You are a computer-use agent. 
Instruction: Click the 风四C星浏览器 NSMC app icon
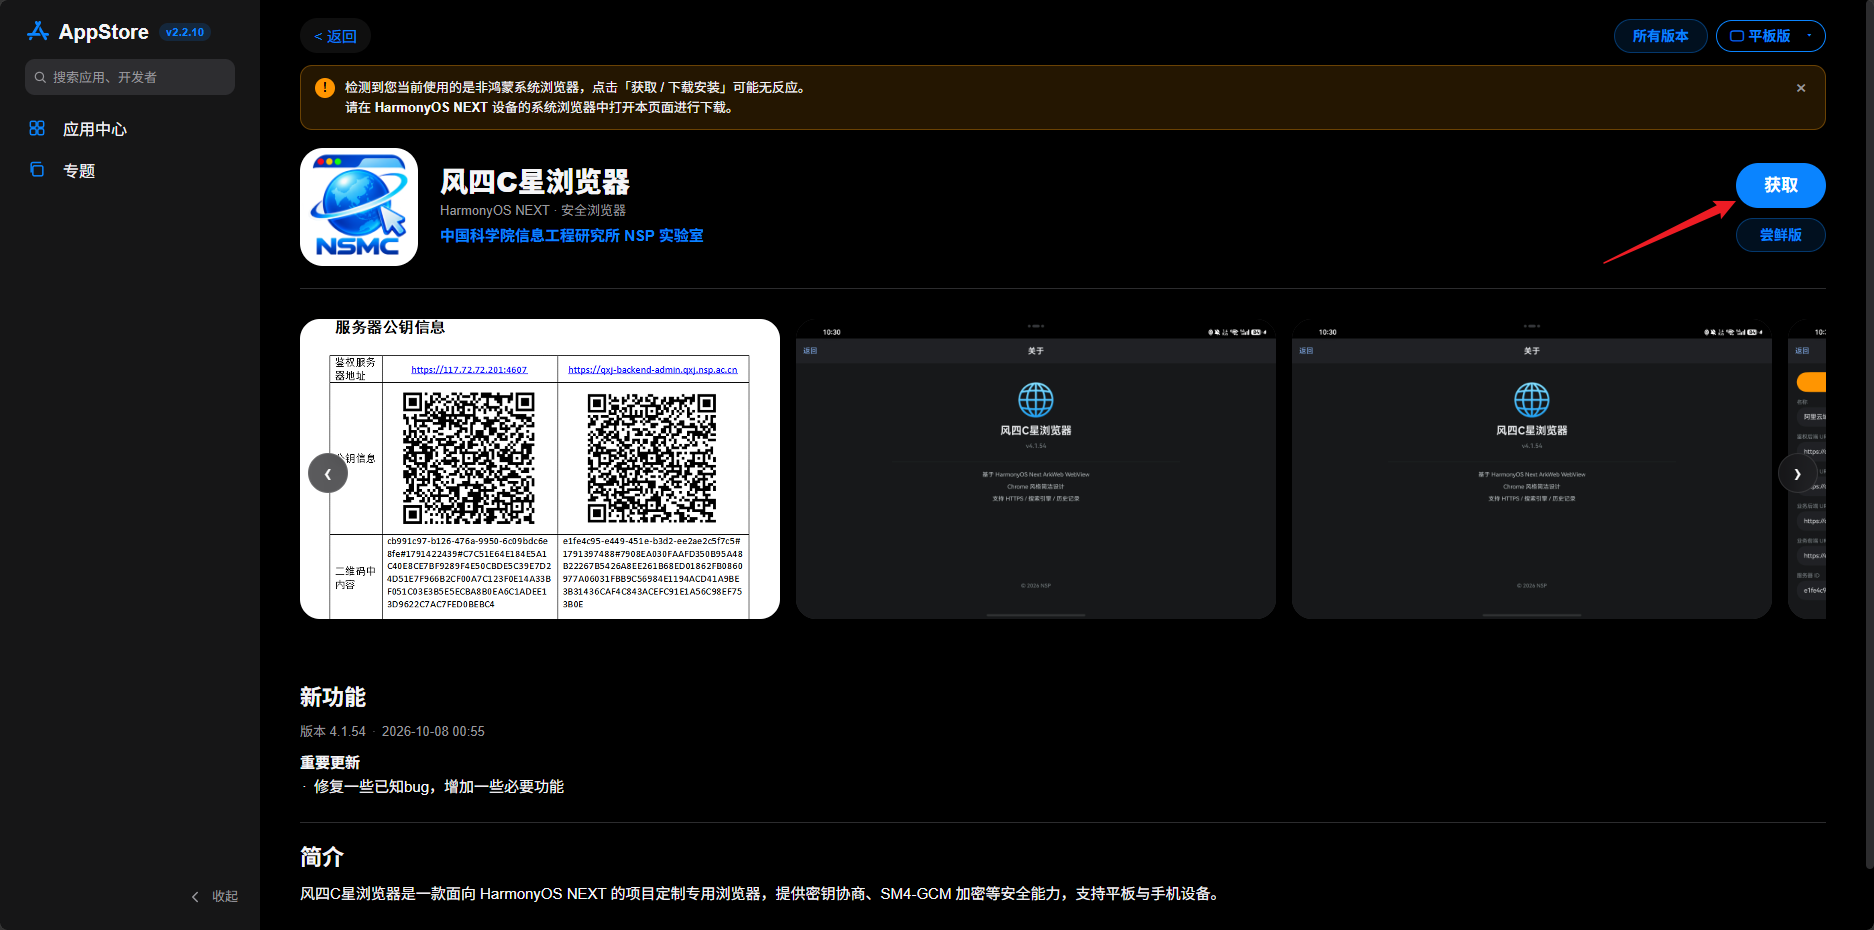pos(359,207)
